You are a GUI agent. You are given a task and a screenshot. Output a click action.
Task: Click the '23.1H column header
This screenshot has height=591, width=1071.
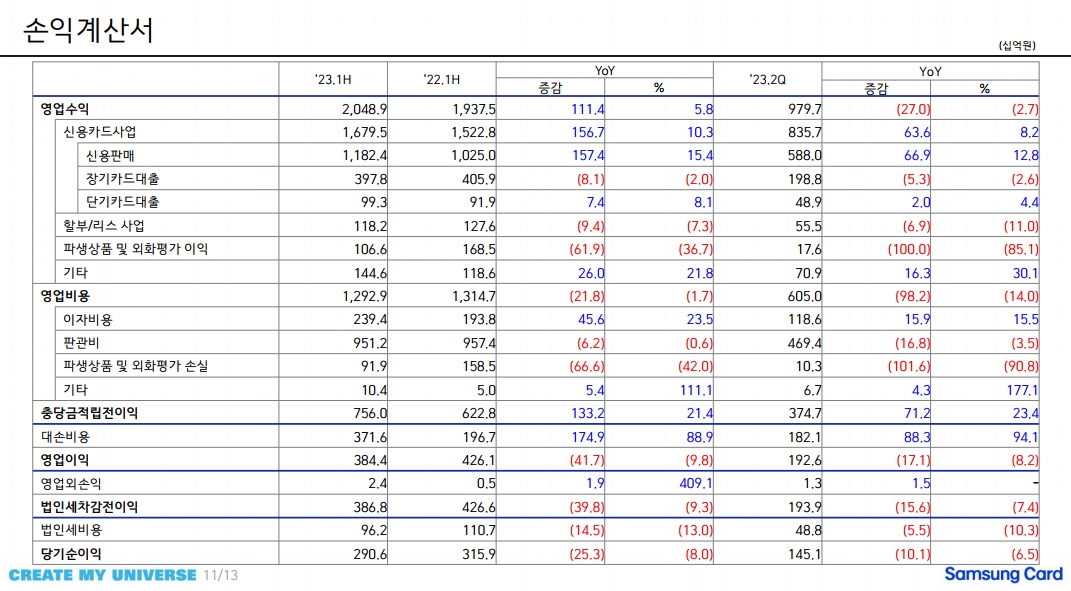click(x=333, y=80)
